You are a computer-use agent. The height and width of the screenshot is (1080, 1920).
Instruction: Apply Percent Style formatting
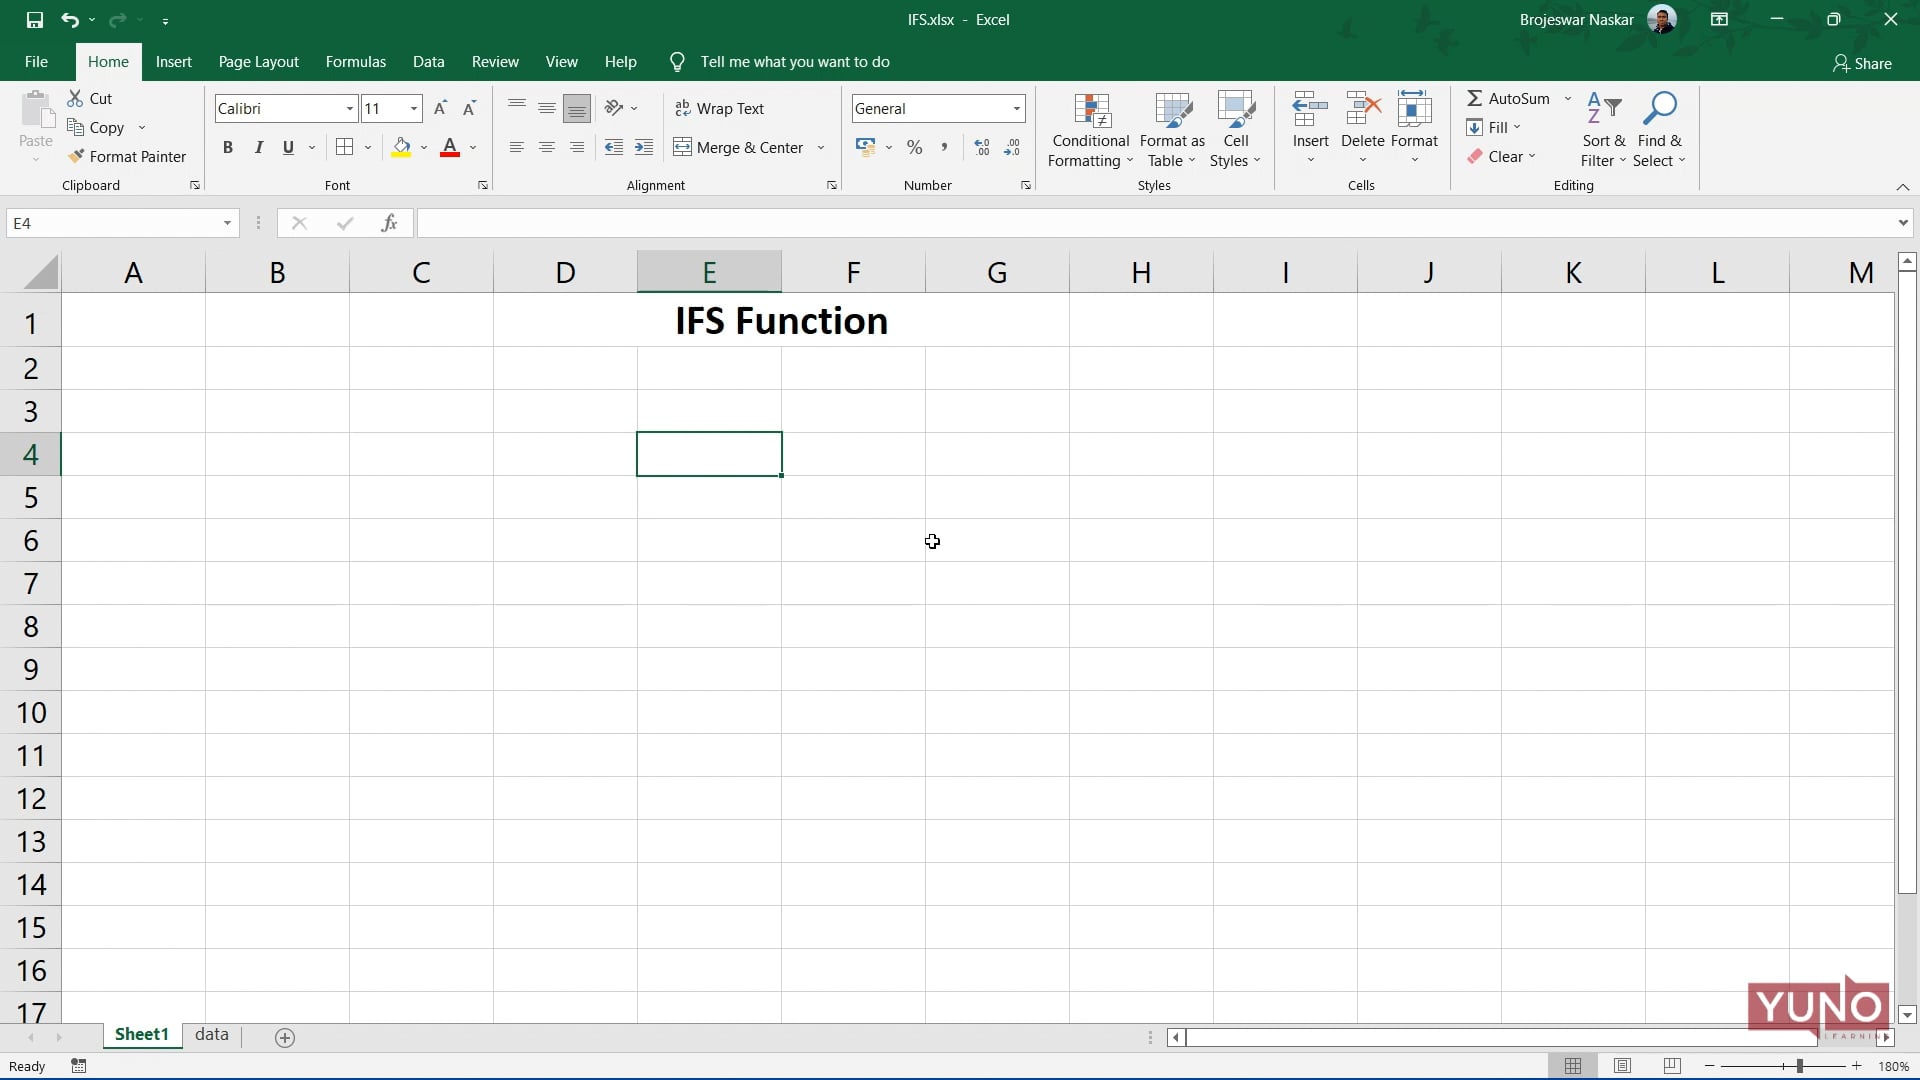point(914,147)
